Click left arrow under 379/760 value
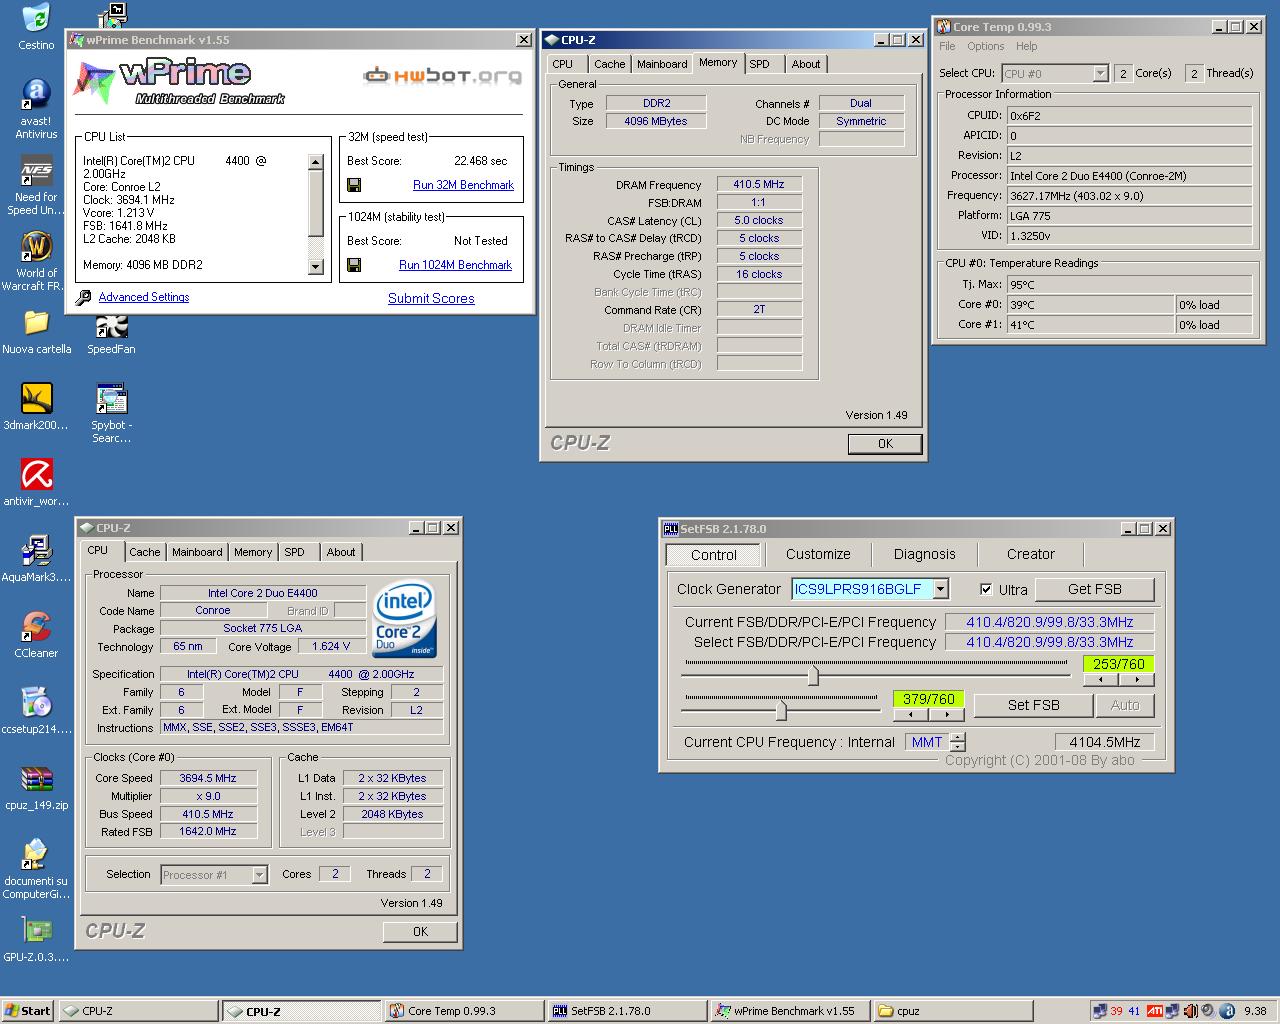The width and height of the screenshot is (1280, 1024). pos(911,715)
